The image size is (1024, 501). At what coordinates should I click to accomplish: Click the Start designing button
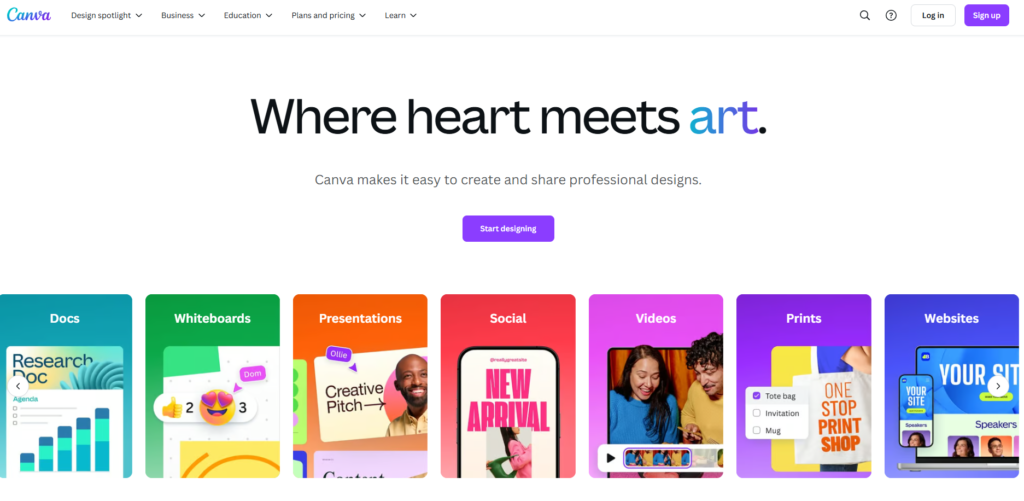[x=508, y=229]
